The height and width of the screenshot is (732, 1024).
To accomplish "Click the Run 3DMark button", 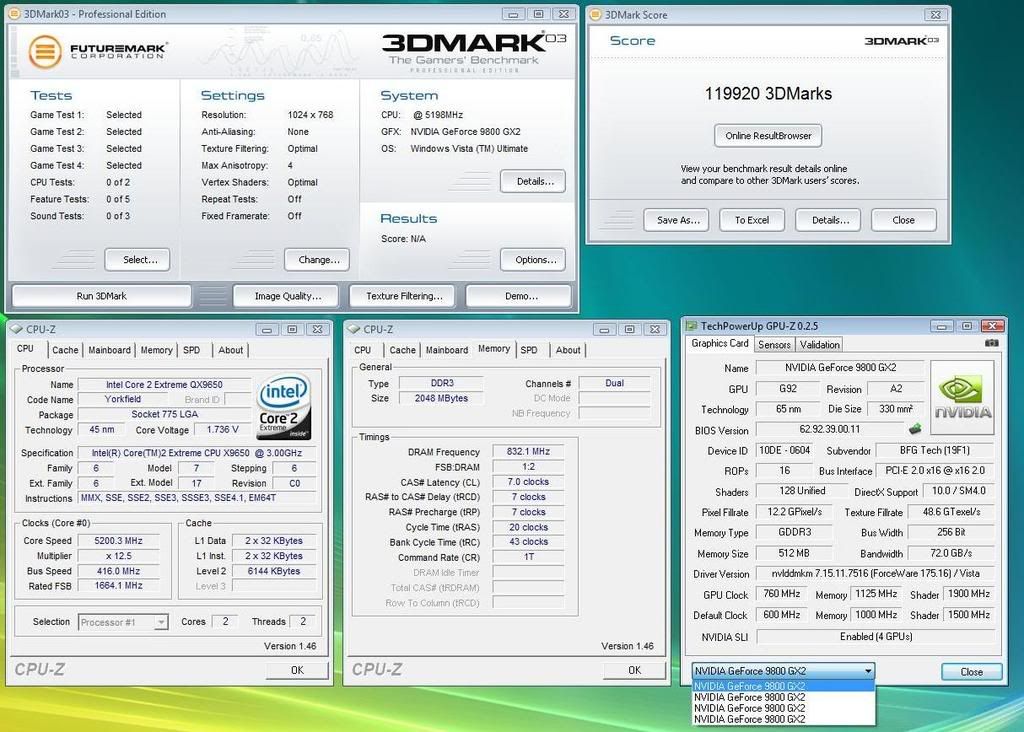I will [102, 296].
